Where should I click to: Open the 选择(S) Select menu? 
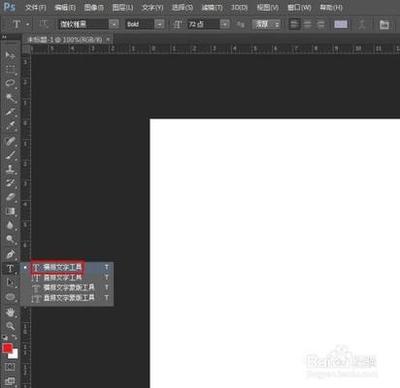pos(182,7)
